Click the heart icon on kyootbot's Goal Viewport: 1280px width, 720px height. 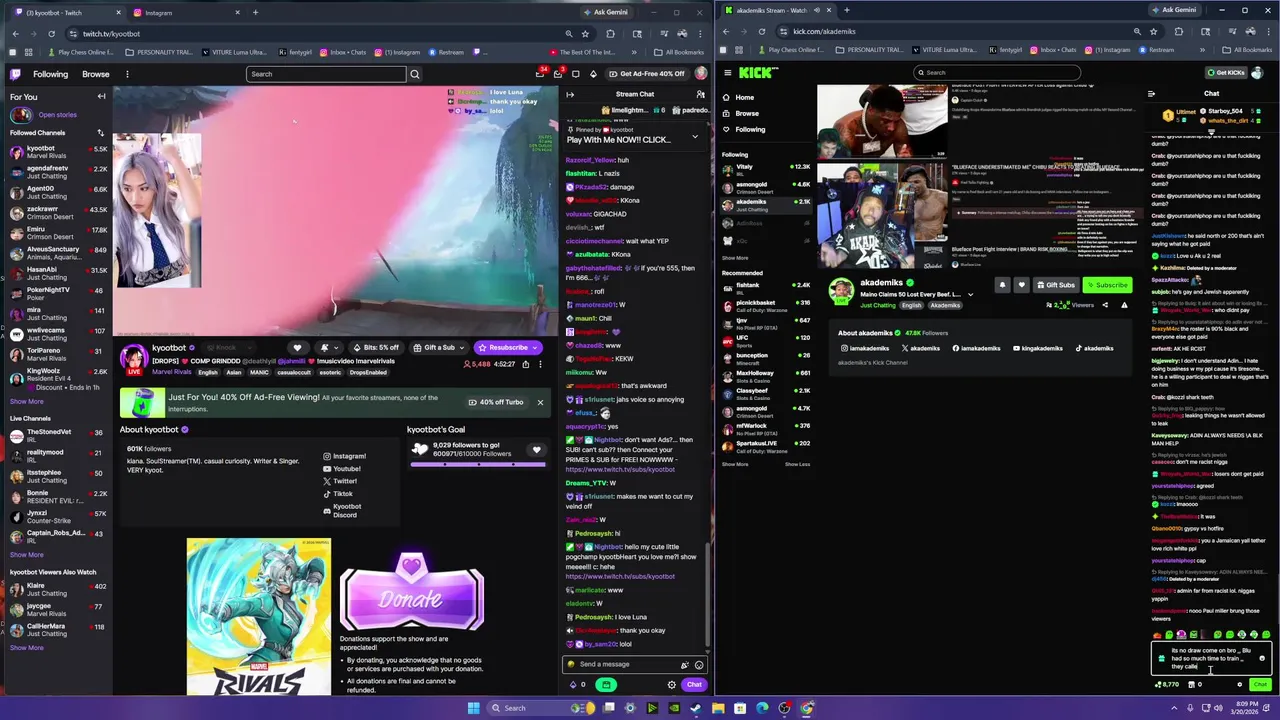(536, 450)
